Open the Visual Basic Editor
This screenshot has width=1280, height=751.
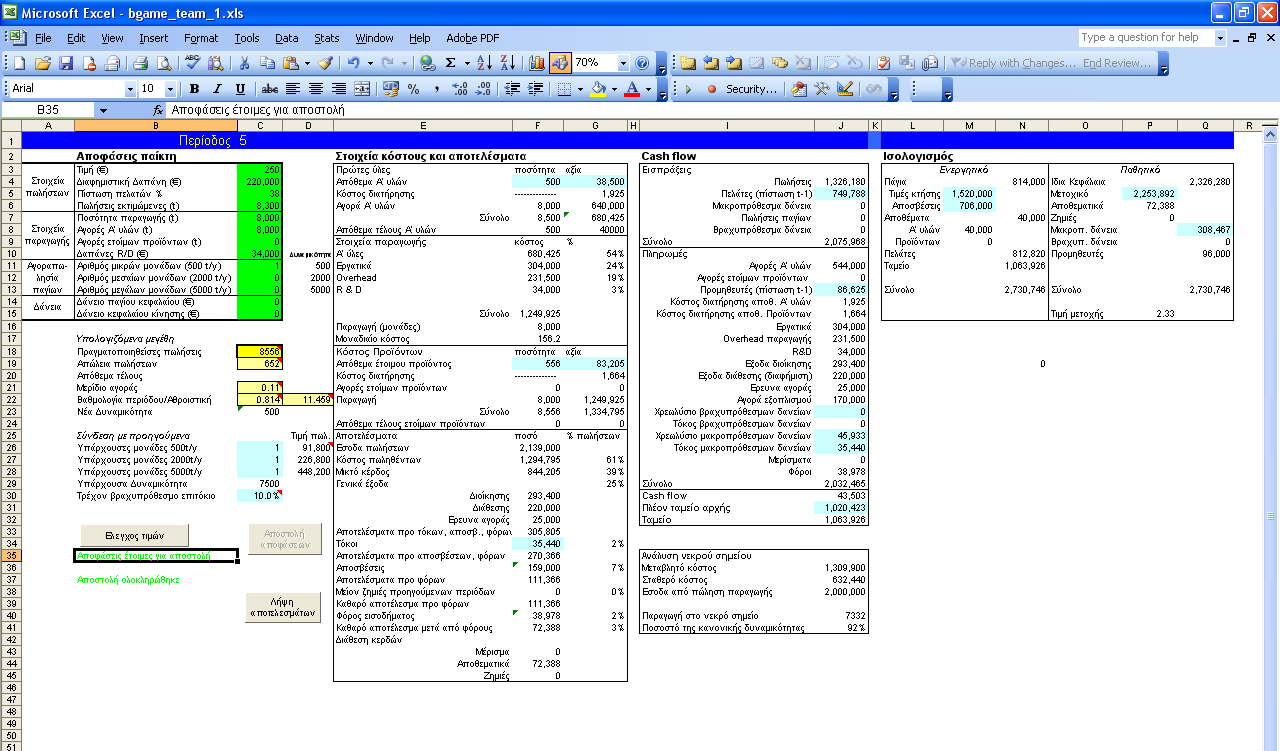click(800, 89)
